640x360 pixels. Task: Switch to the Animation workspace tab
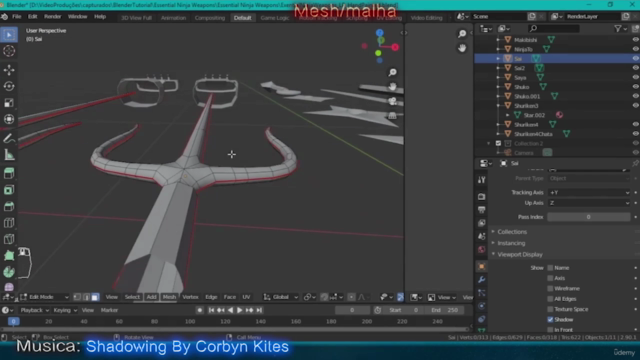(173, 18)
